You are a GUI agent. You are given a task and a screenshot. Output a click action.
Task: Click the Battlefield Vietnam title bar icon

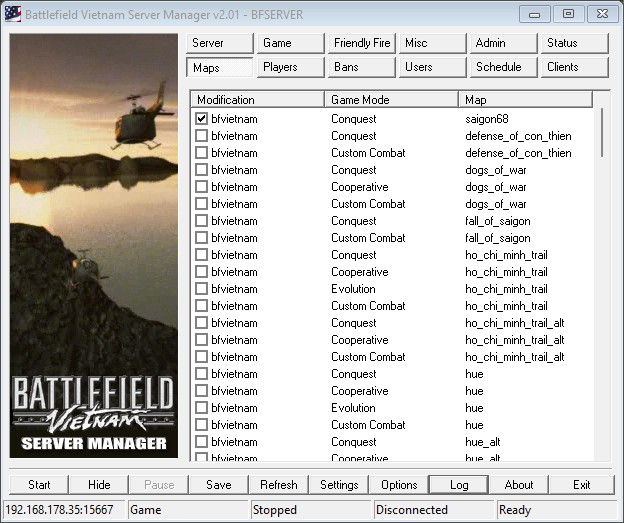click(x=14, y=14)
